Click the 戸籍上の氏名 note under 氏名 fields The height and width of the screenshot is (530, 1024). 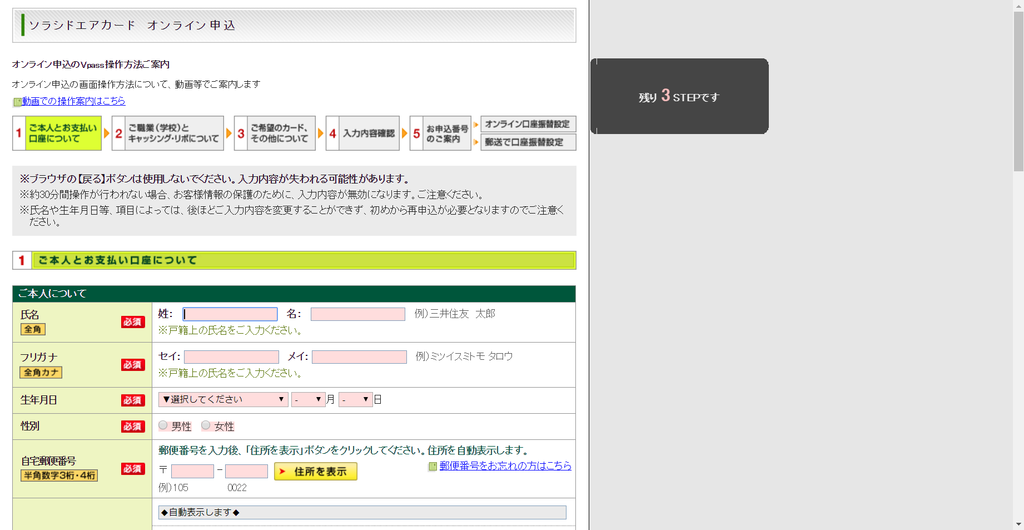coord(230,331)
